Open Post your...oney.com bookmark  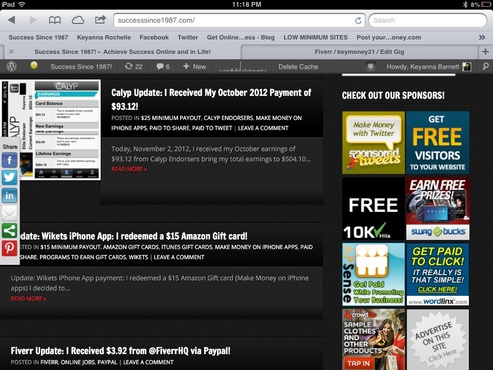coord(389,37)
